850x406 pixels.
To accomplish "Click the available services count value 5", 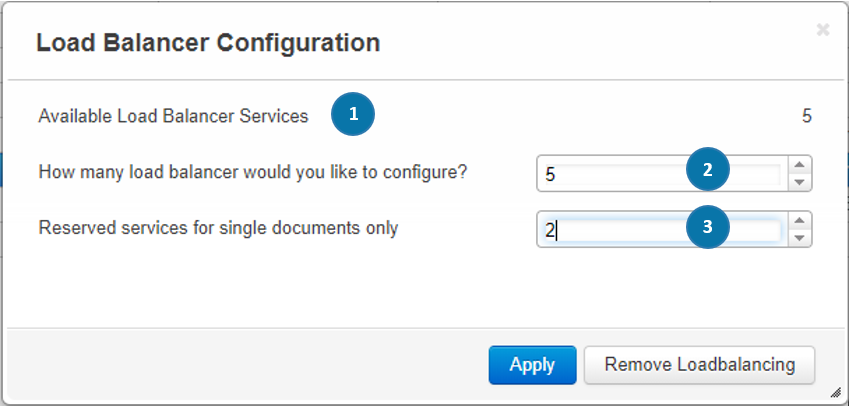I will point(807,116).
